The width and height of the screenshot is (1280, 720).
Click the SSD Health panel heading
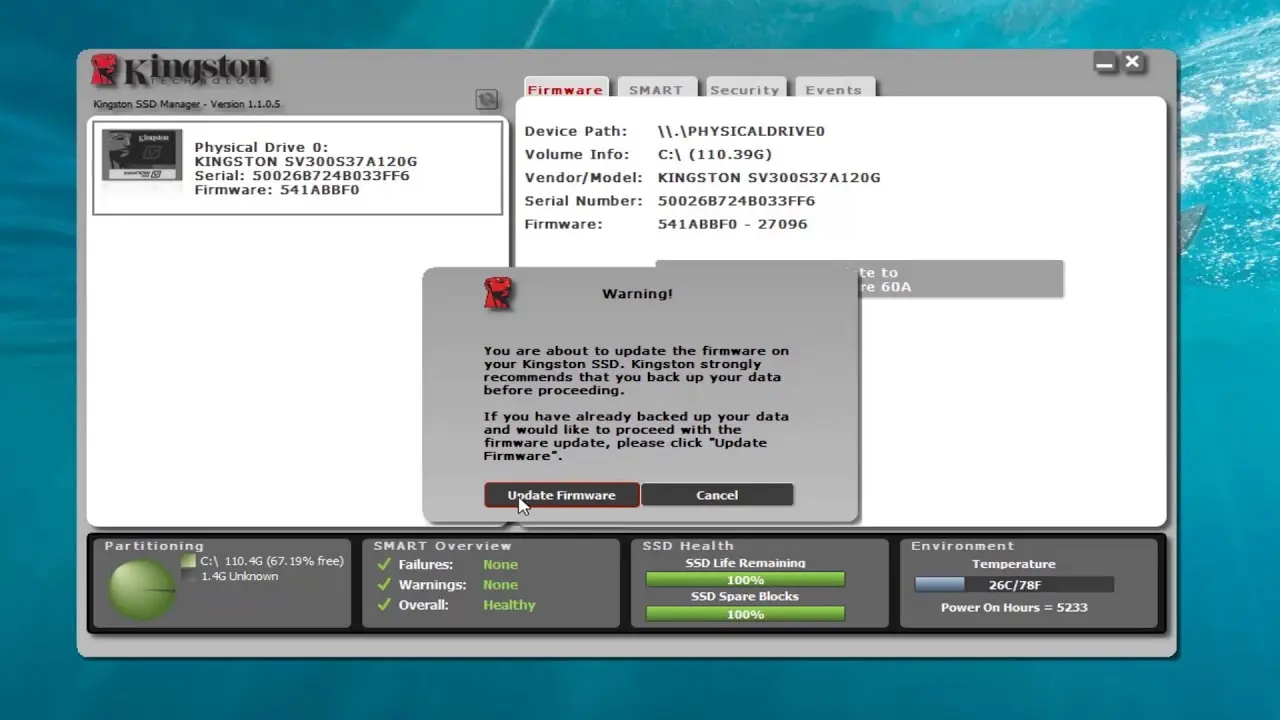pos(688,546)
